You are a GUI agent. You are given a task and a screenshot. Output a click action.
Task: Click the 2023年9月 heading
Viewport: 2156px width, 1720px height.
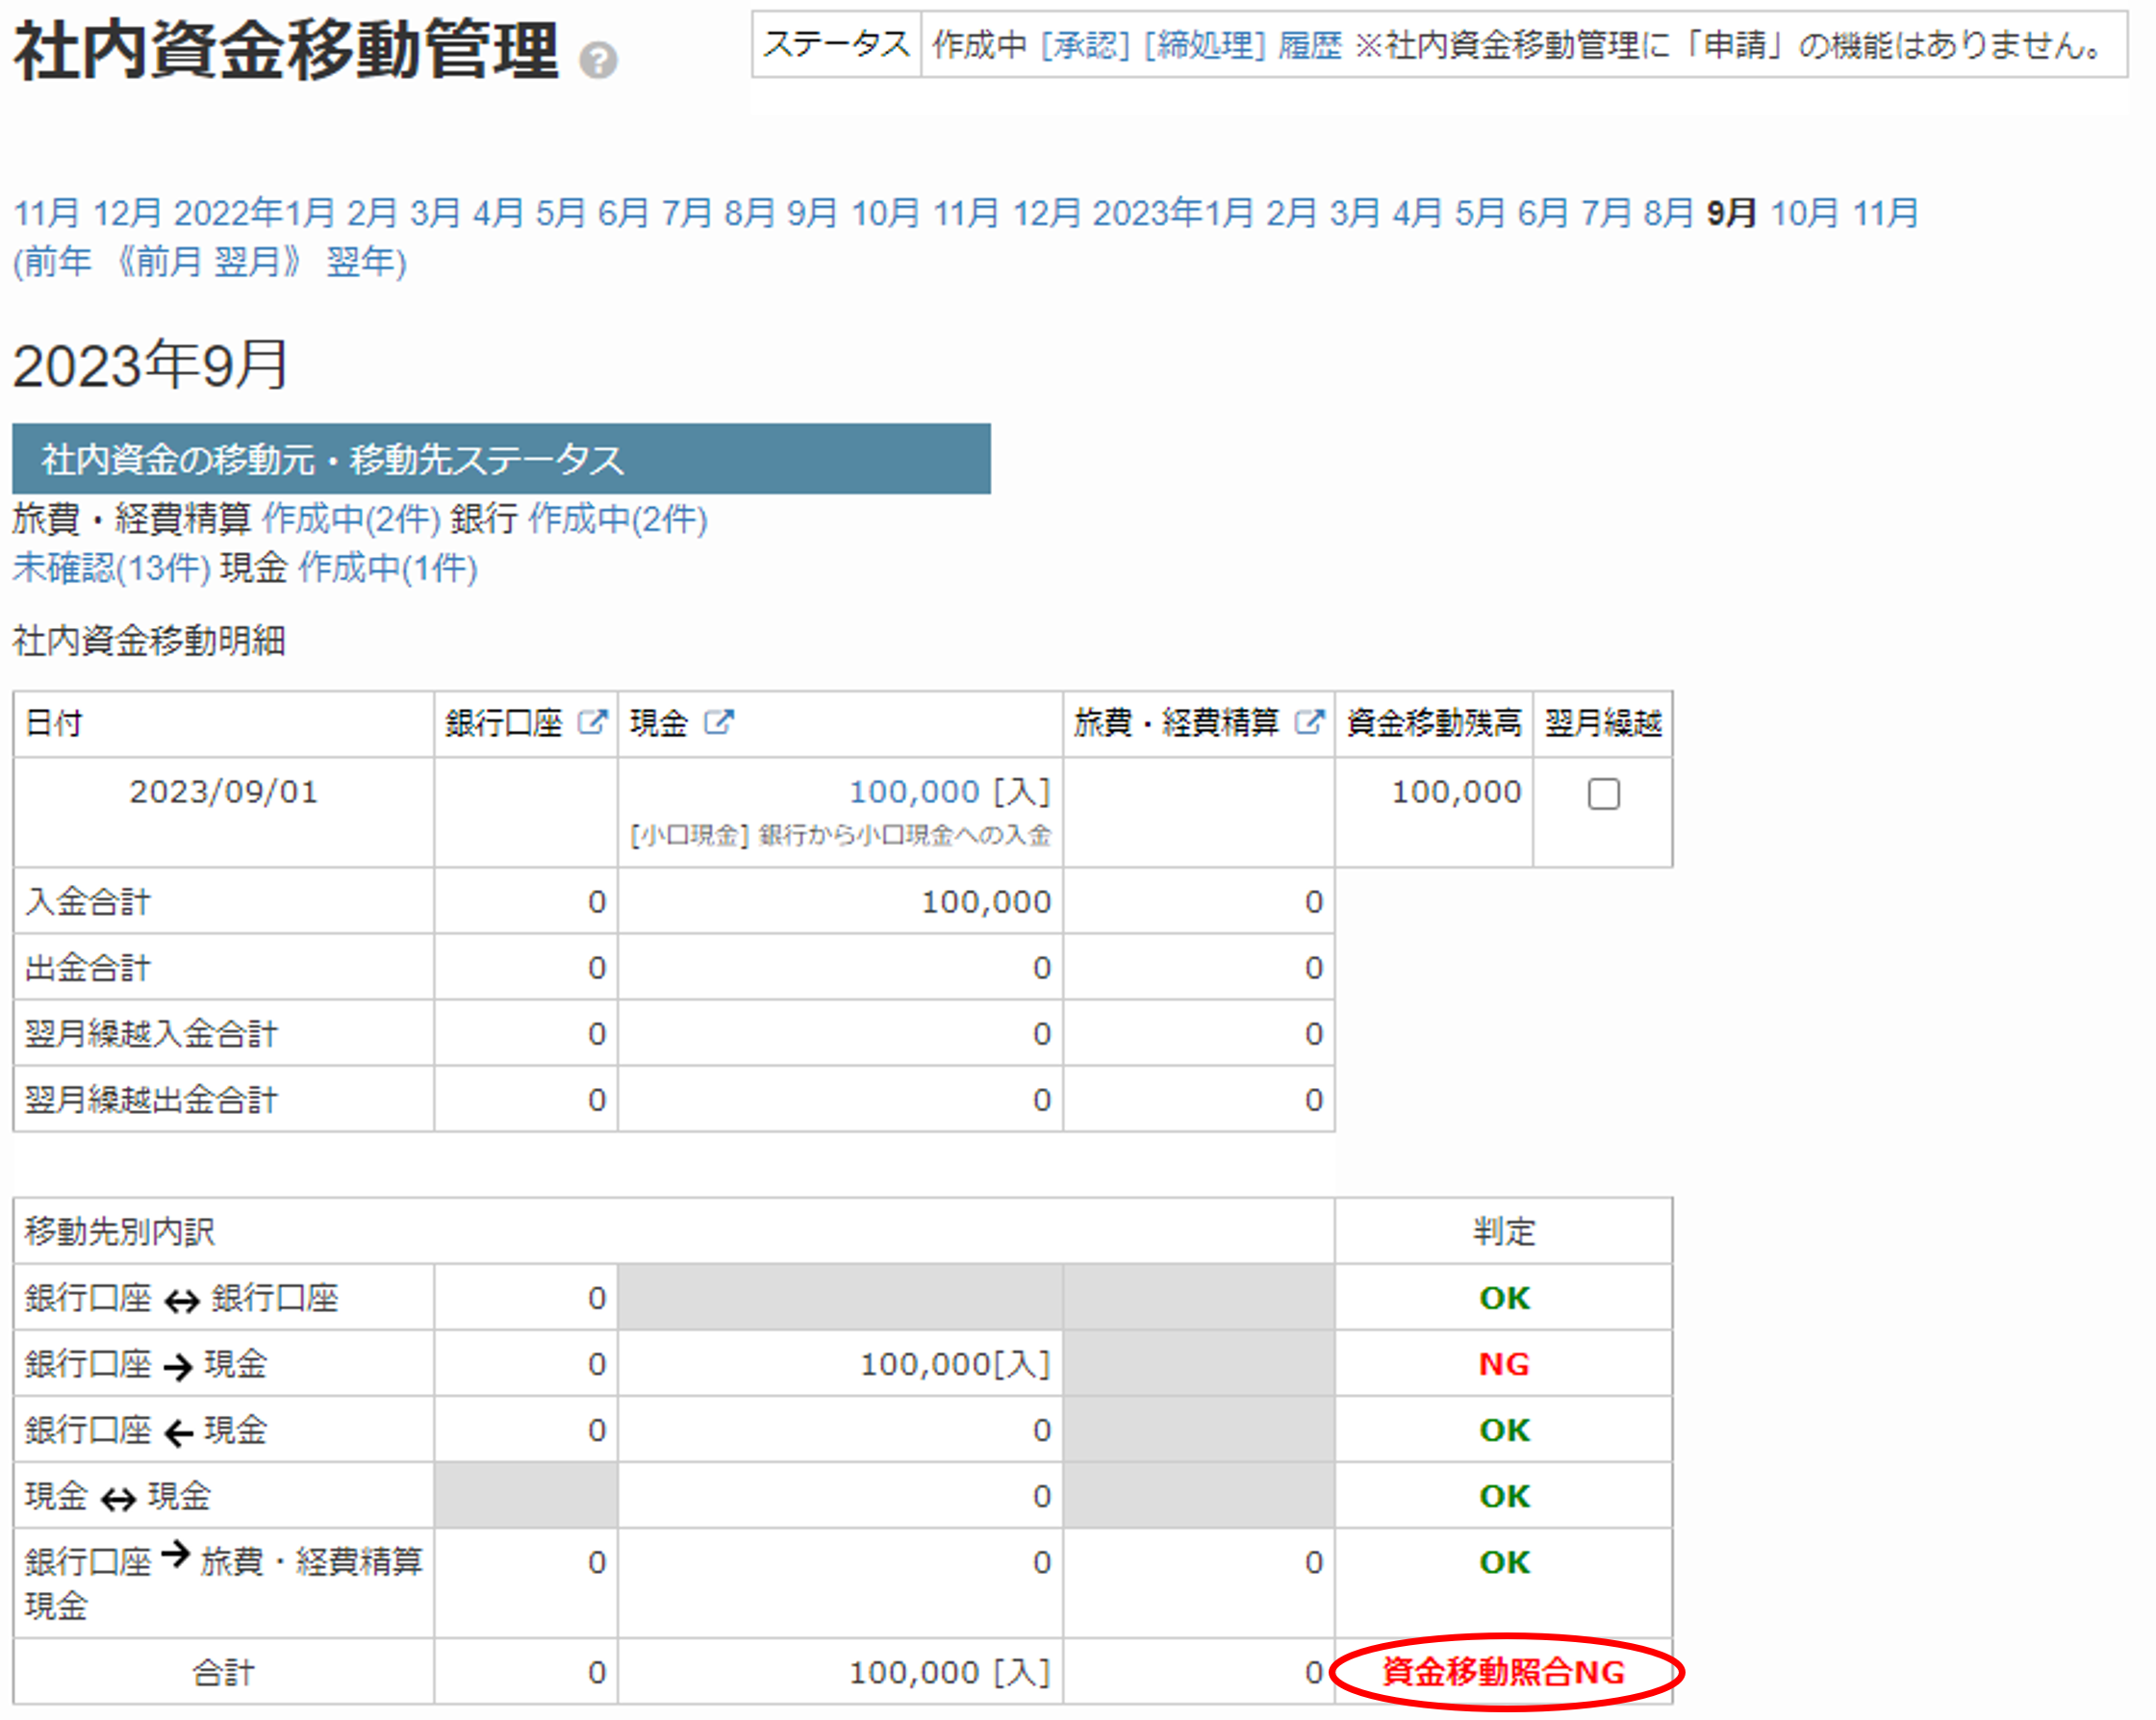151,365
